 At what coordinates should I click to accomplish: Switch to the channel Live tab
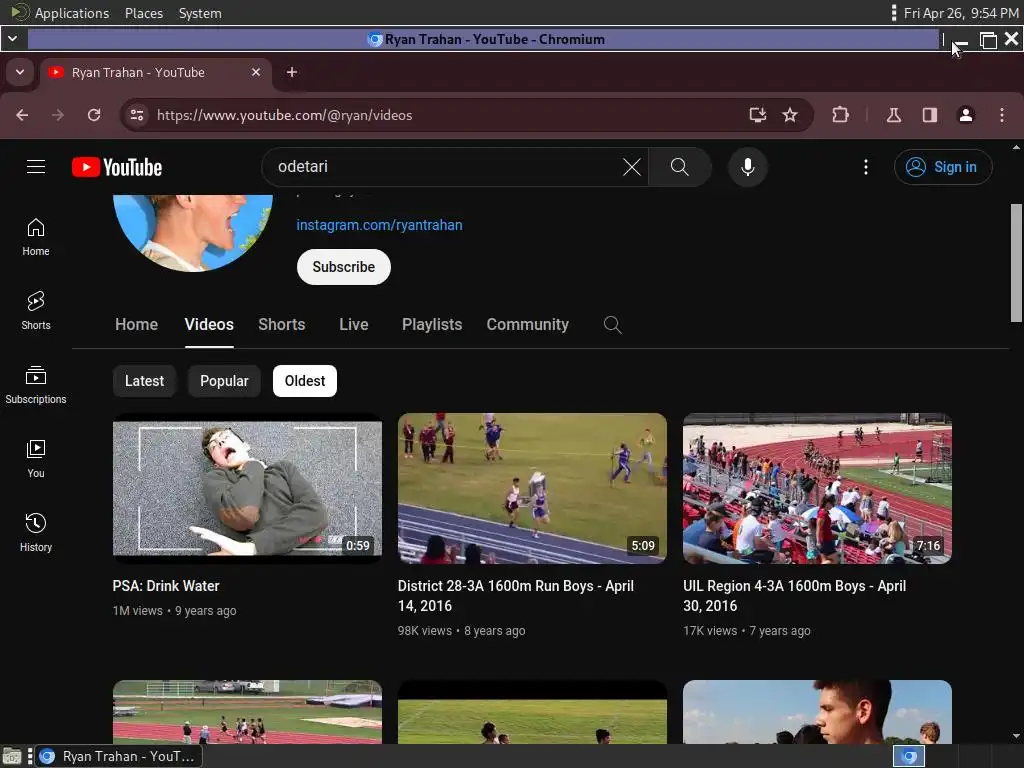pyautogui.click(x=353, y=325)
